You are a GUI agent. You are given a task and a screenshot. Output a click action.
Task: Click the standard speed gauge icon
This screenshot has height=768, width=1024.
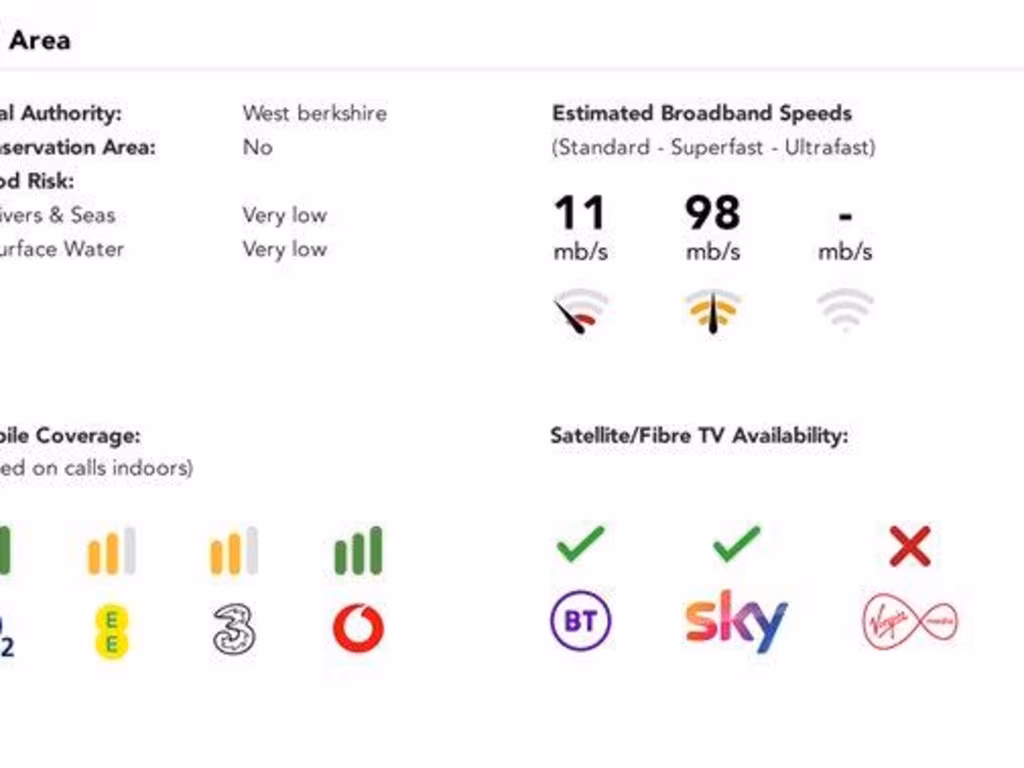tap(580, 311)
